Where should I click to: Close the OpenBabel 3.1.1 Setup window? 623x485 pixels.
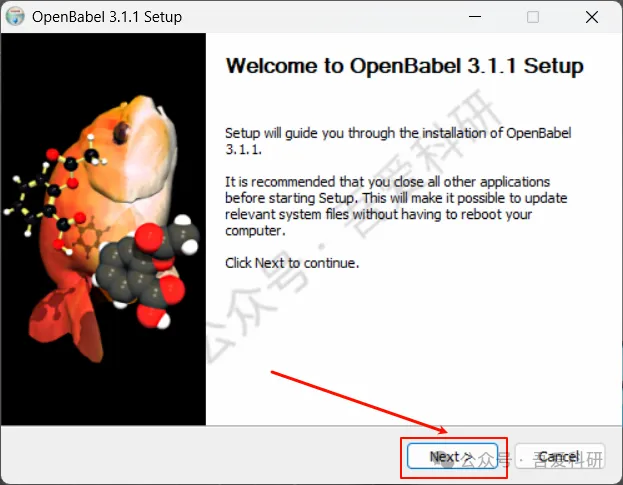592,17
